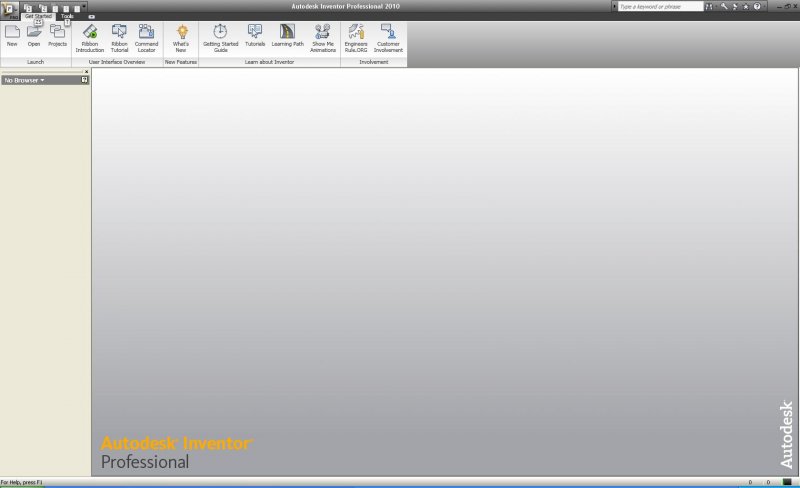Image resolution: width=800 pixels, height=488 pixels.
Task: Play the Ribbon Introduction
Action: pyautogui.click(x=90, y=38)
